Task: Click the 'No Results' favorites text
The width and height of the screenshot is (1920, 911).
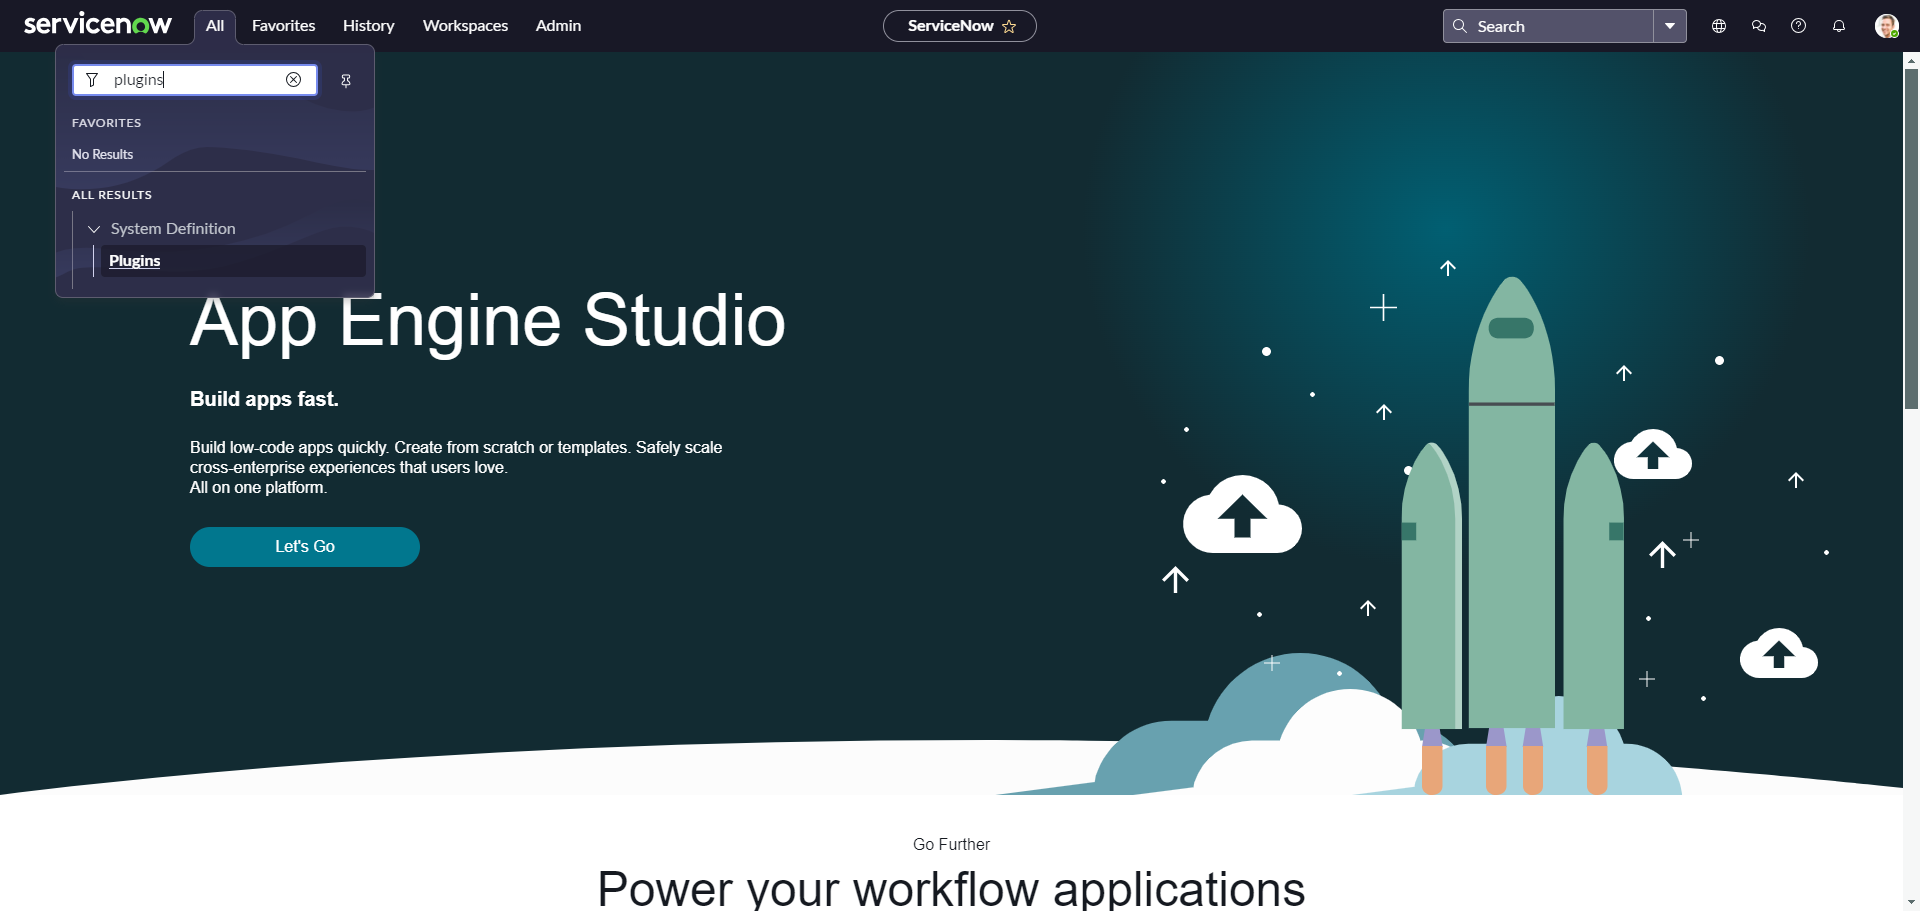Action: 102,155
